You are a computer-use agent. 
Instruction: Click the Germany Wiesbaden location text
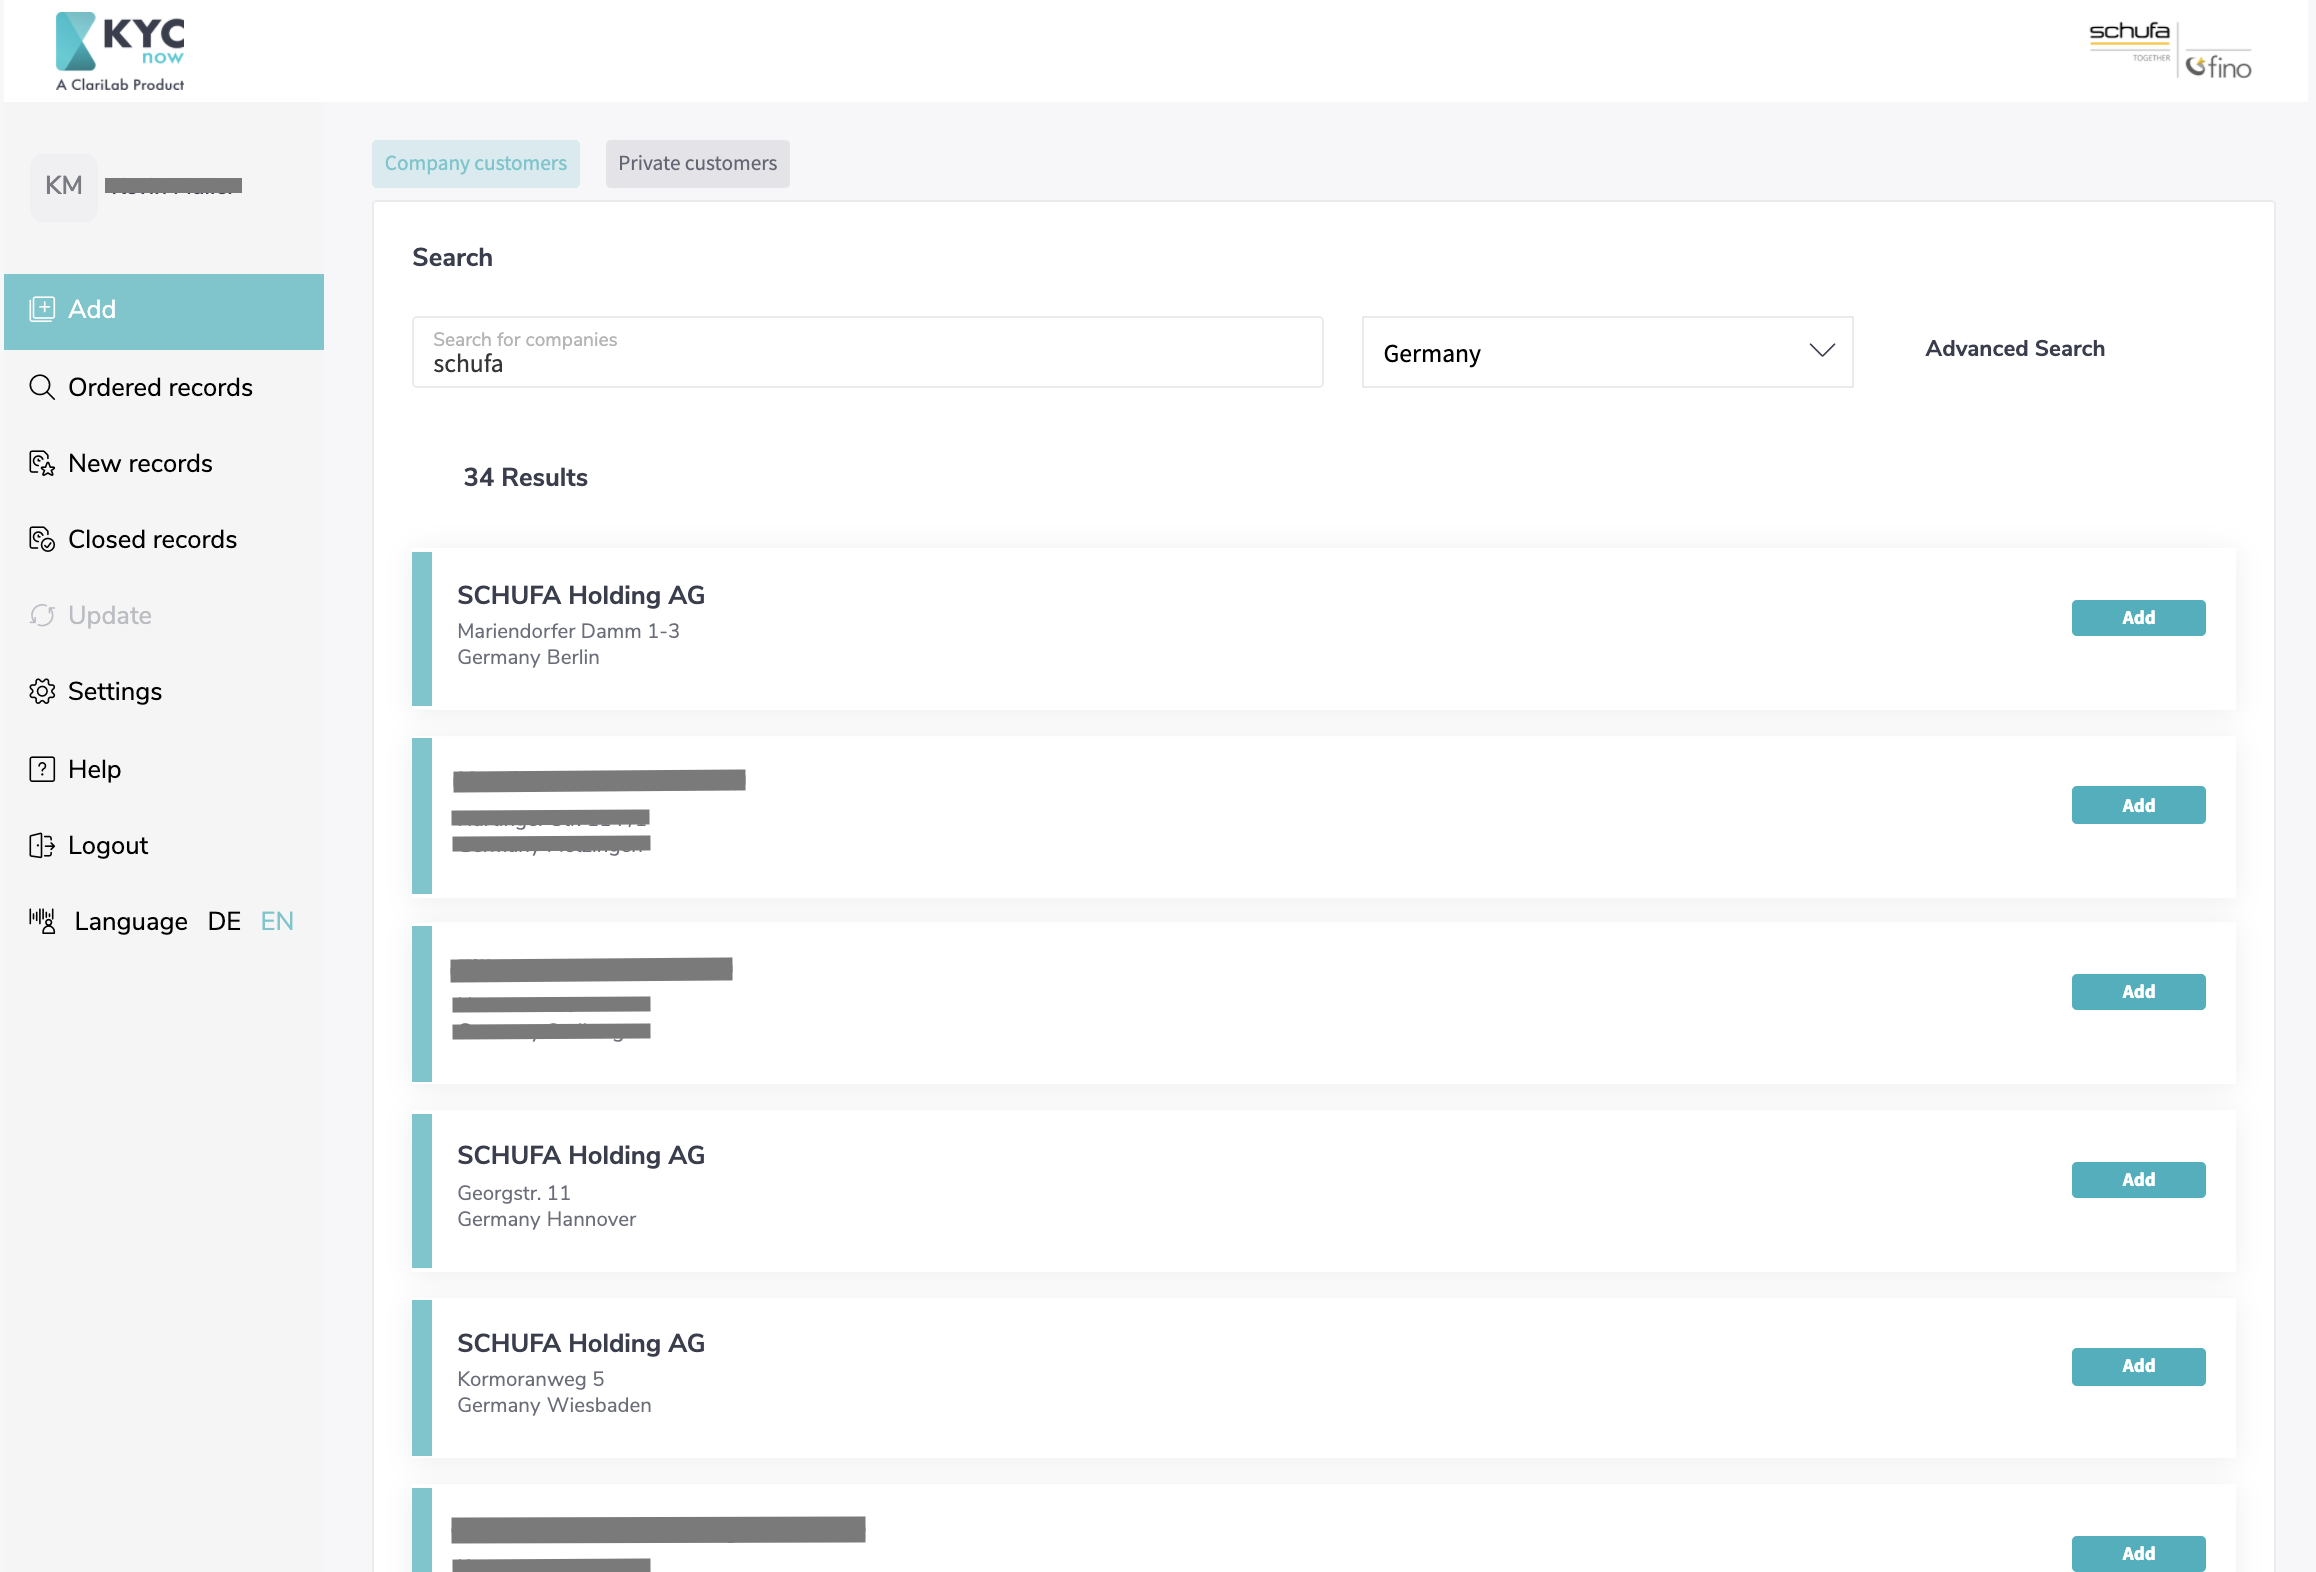pos(554,1405)
